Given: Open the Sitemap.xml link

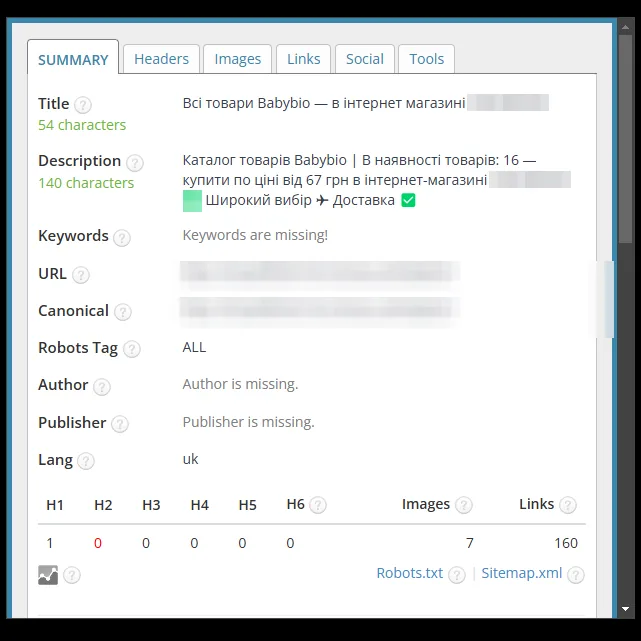Looking at the screenshot, I should 522,573.
